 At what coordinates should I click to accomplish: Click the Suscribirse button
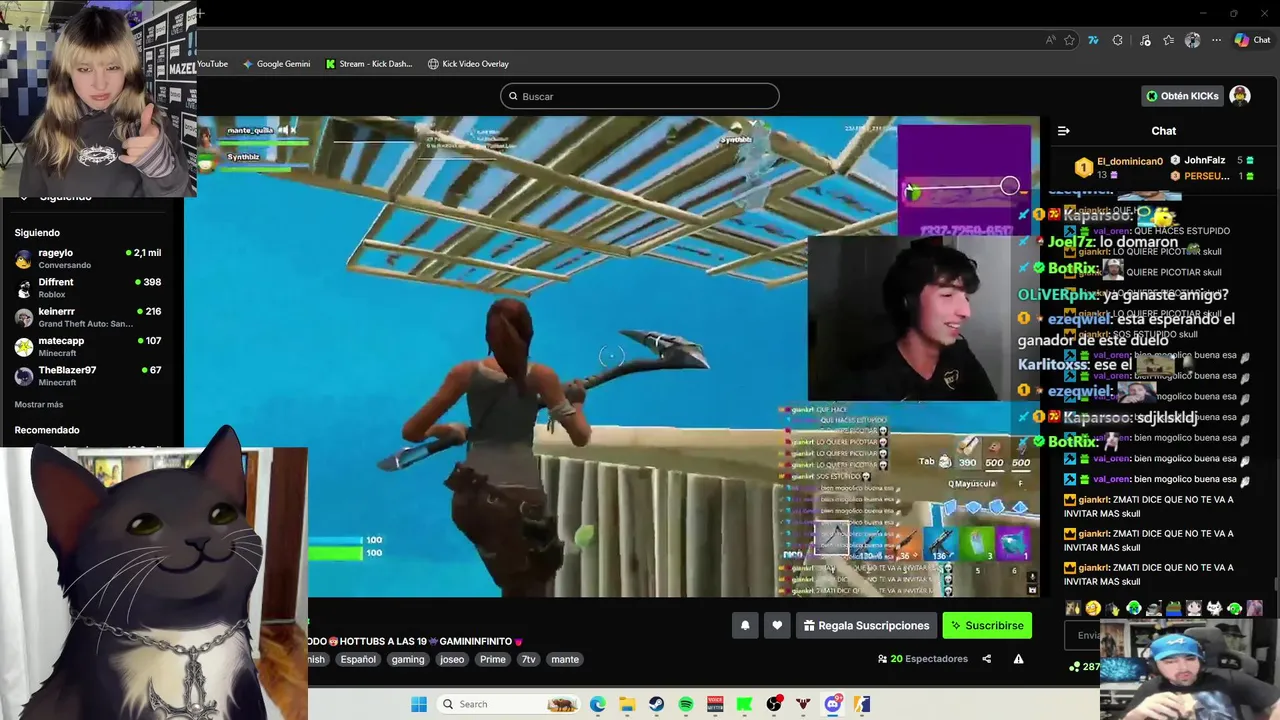[x=987, y=625]
